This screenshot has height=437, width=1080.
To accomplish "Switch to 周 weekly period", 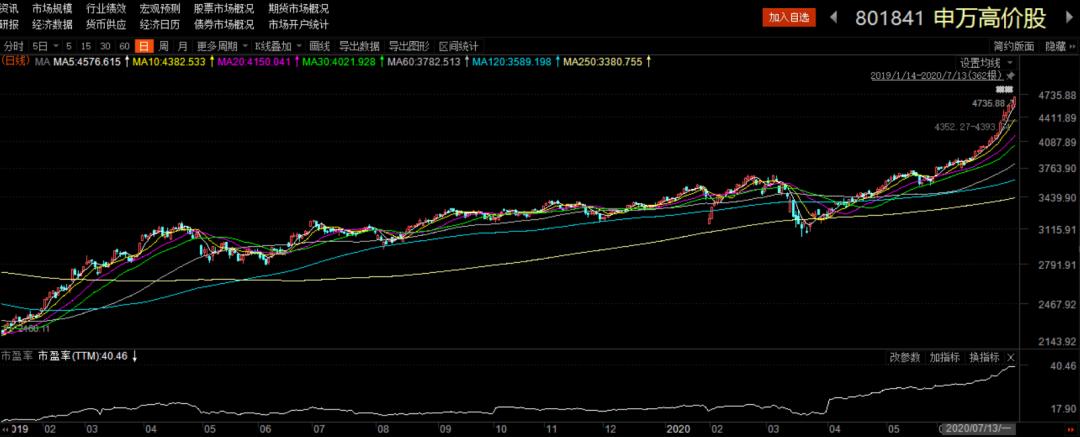I will [163, 46].
